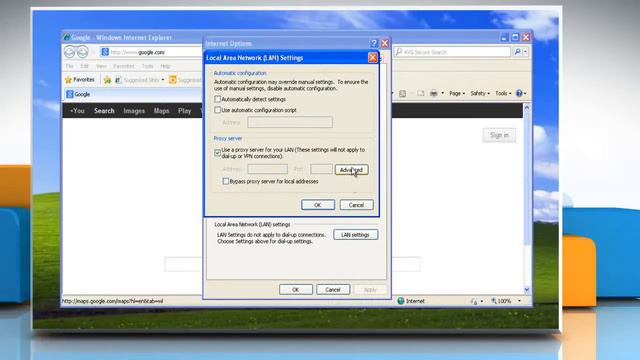Open the Images link on Google bar

coord(134,111)
